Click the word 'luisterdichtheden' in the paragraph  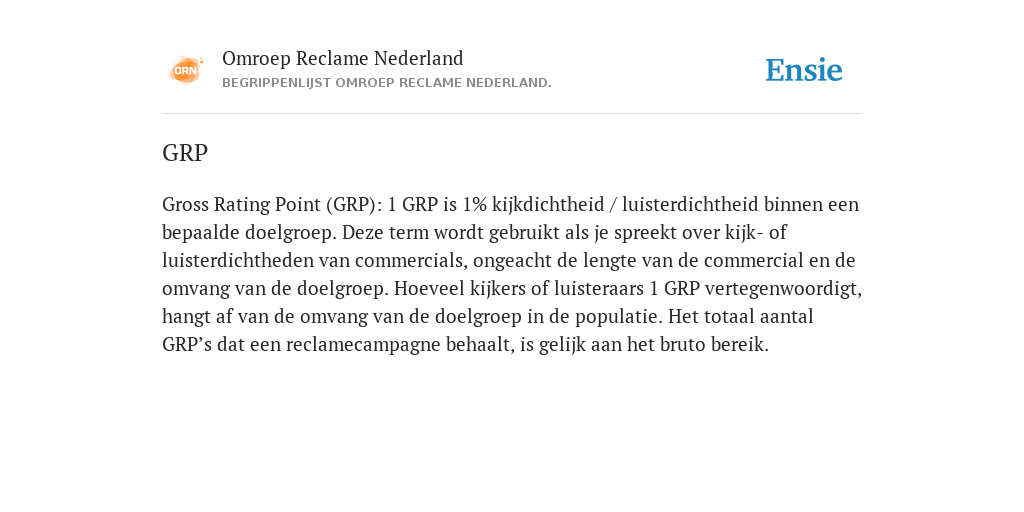(x=238, y=261)
